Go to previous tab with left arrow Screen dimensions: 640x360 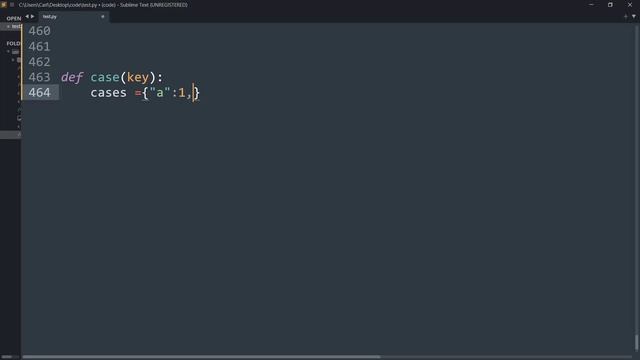pyautogui.click(x=27, y=16)
